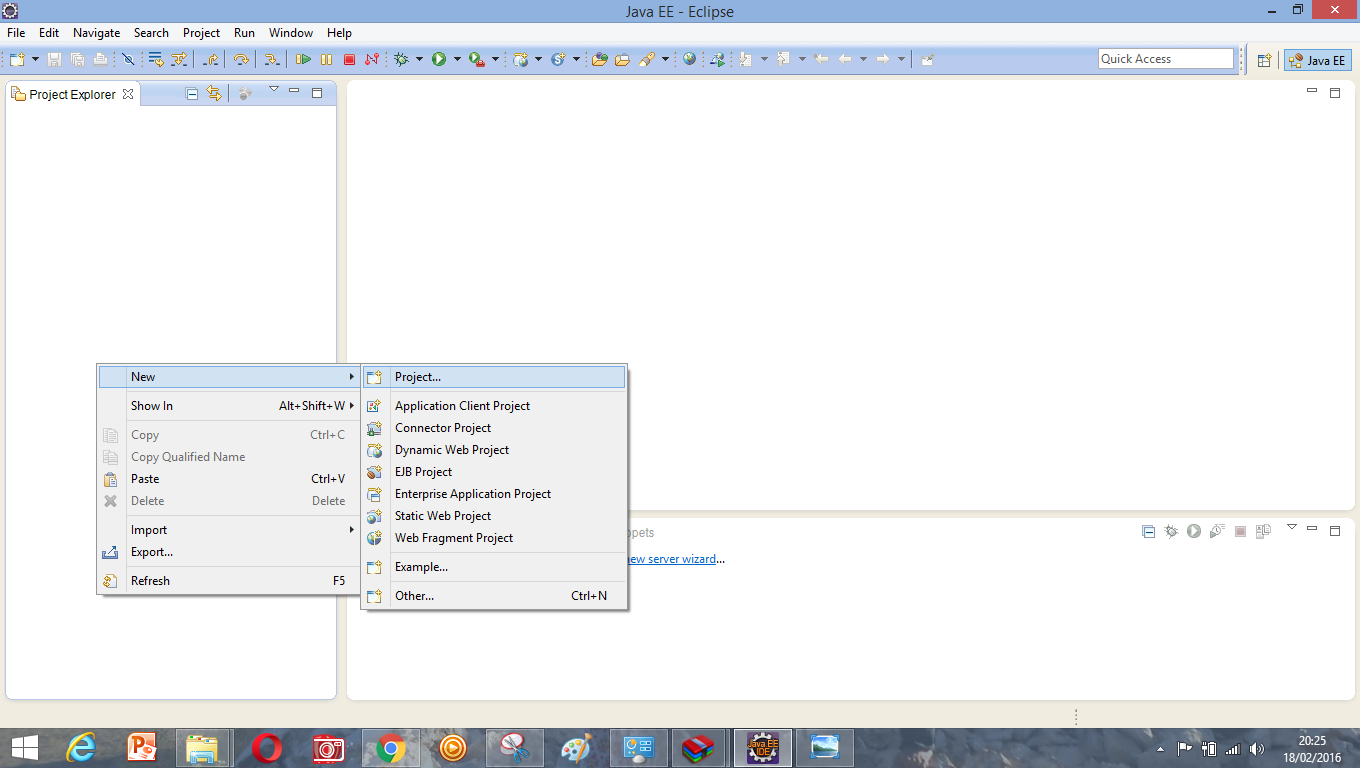Open the Project Explorer view menu
This screenshot has width=1360, height=768.
pyautogui.click(x=273, y=90)
